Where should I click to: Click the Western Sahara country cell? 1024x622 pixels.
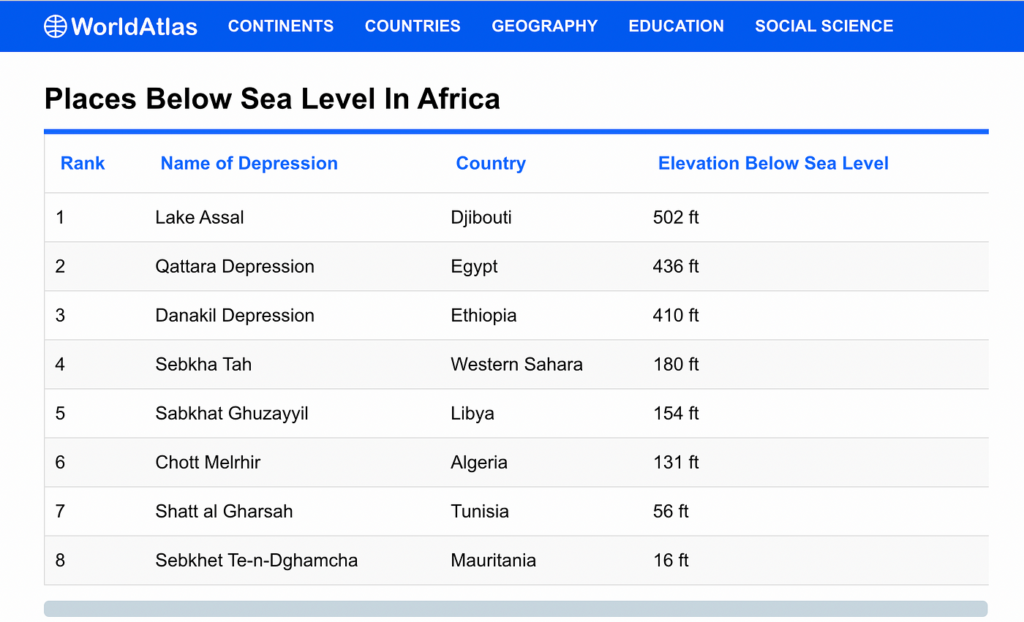516,364
